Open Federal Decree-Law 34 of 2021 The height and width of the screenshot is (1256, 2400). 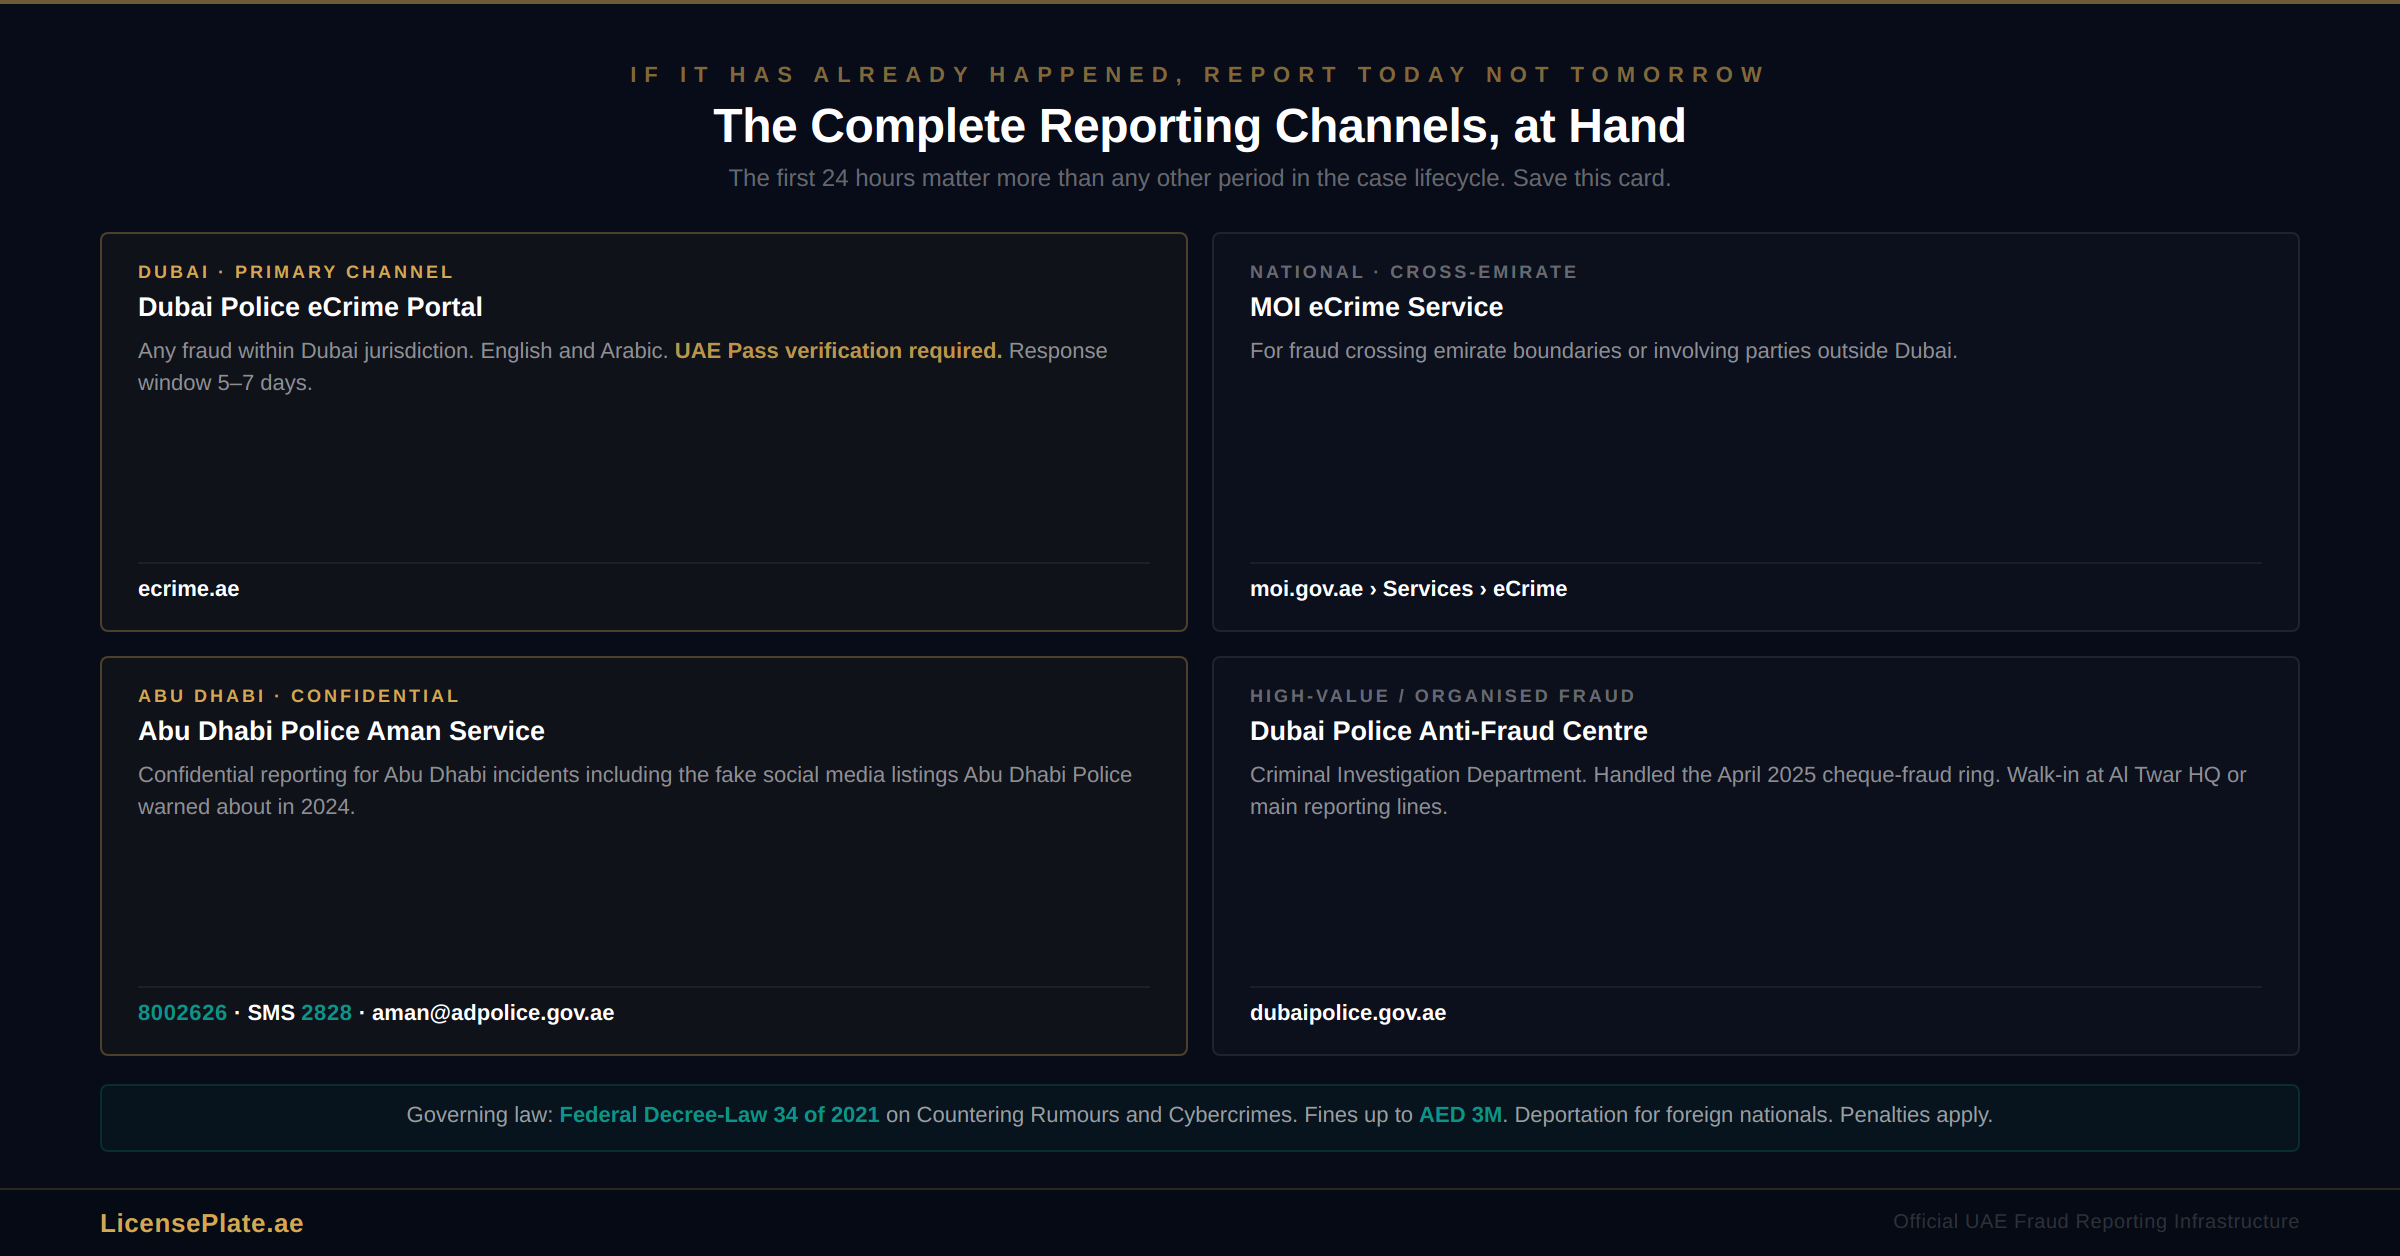click(x=719, y=1114)
